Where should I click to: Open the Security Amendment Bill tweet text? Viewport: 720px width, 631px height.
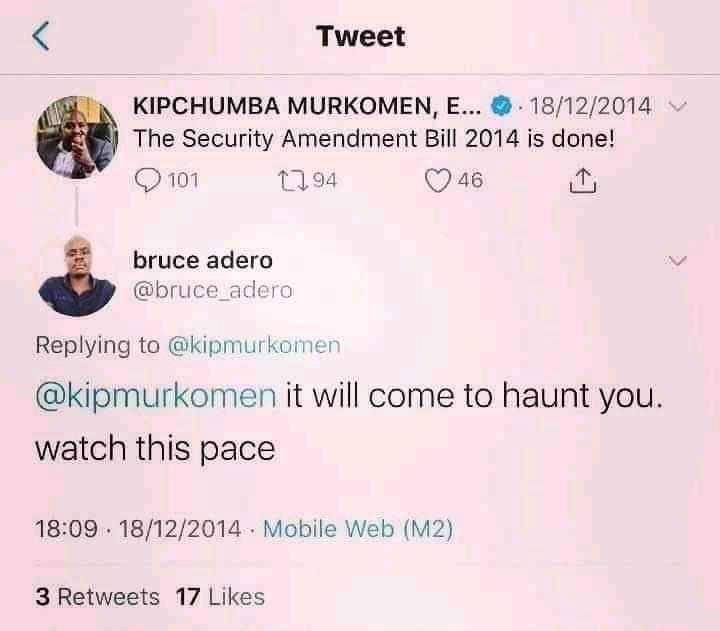point(374,138)
